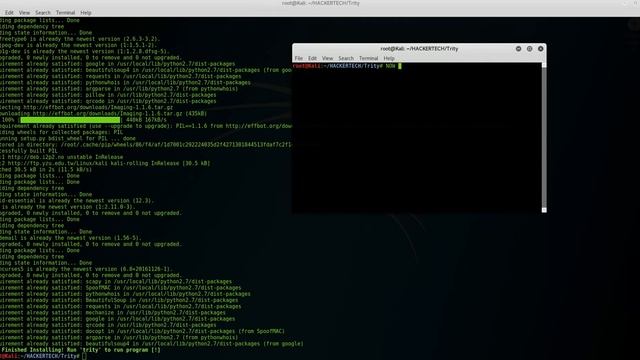Click the 'Finished Installing!' message line
Screen dimensions: 640x360
pos(80,350)
